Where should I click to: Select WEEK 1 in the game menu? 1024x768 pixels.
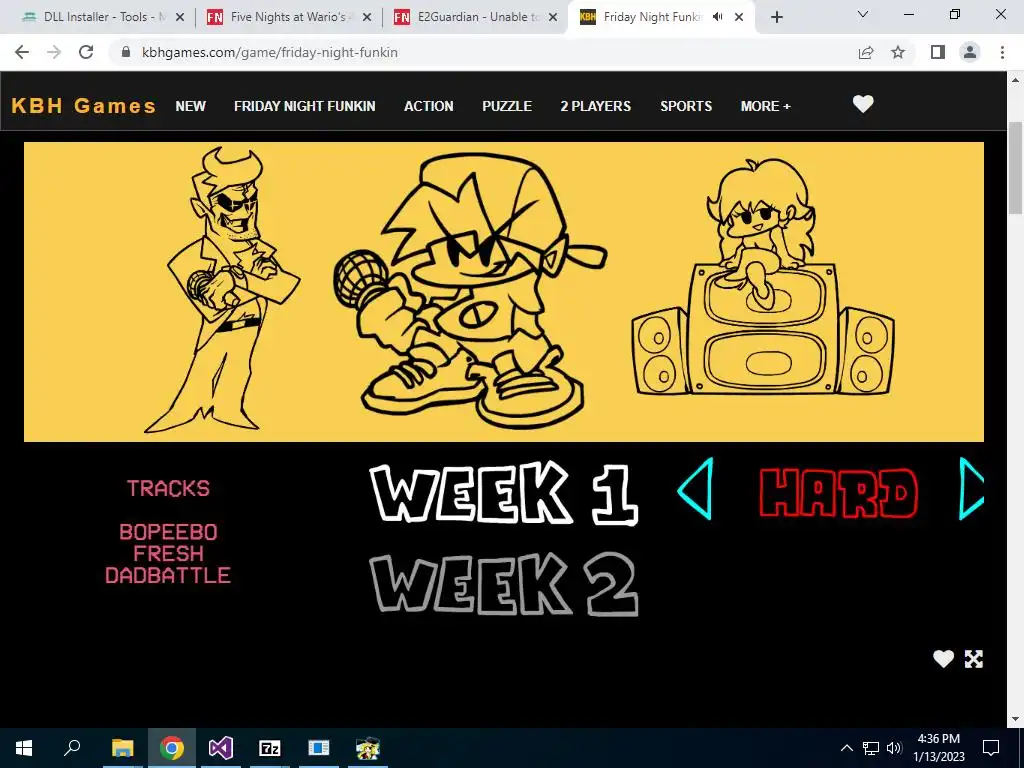(x=503, y=492)
